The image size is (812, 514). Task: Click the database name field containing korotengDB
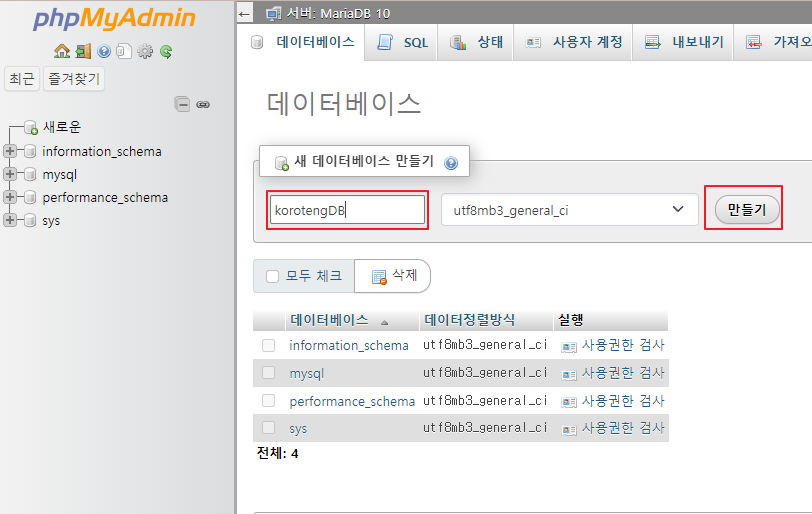pyautogui.click(x=347, y=210)
